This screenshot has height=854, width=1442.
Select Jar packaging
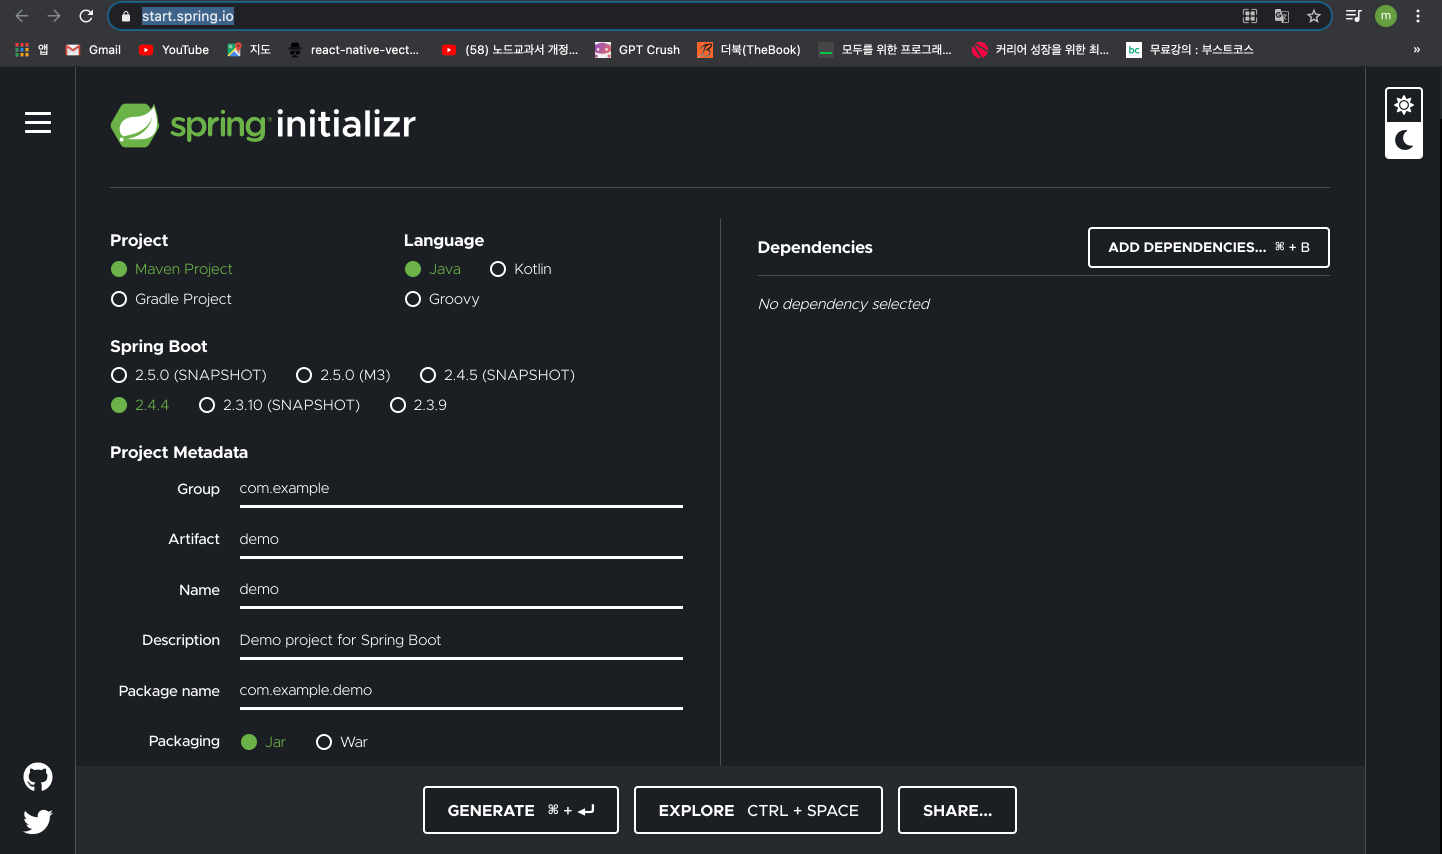pos(263,742)
